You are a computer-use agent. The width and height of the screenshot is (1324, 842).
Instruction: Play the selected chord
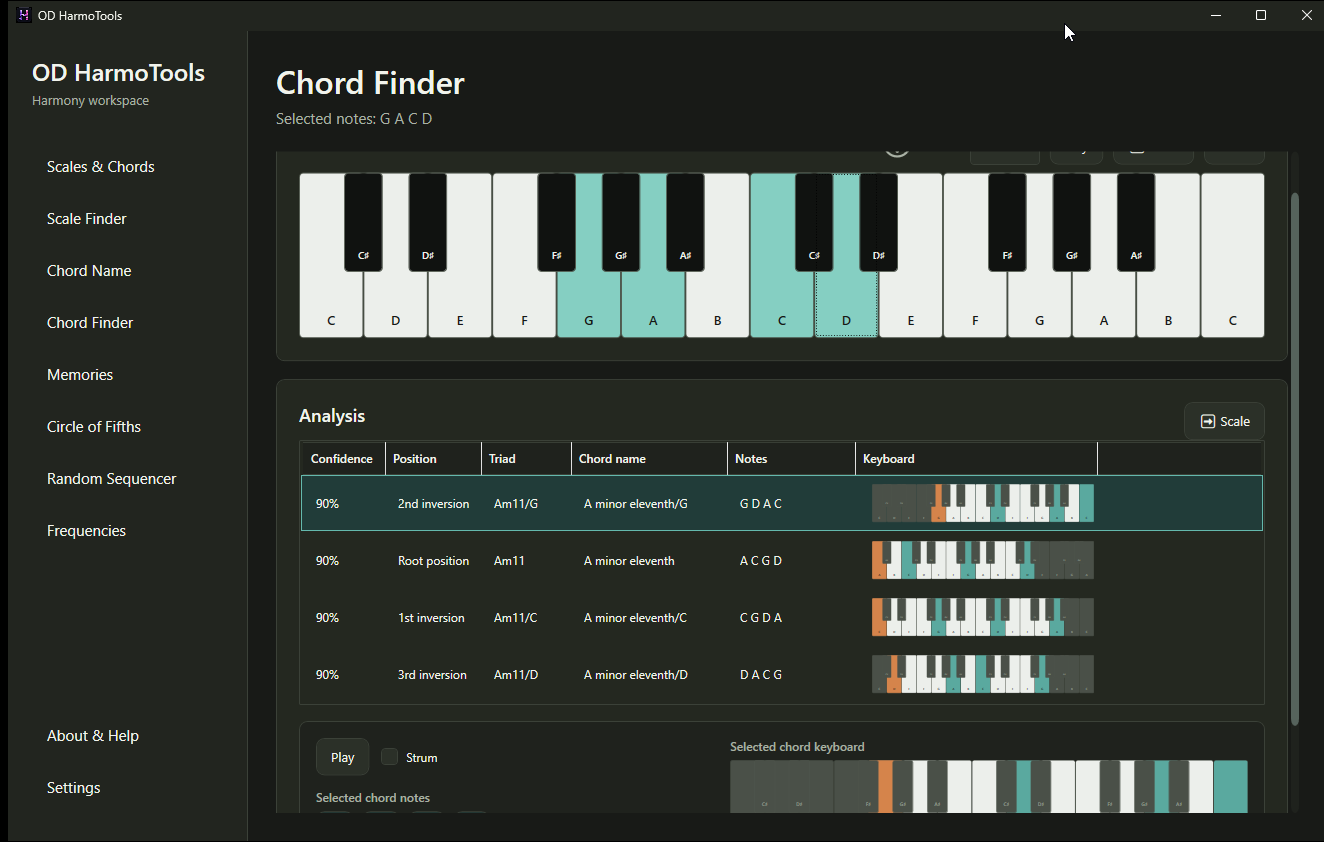pyautogui.click(x=342, y=757)
